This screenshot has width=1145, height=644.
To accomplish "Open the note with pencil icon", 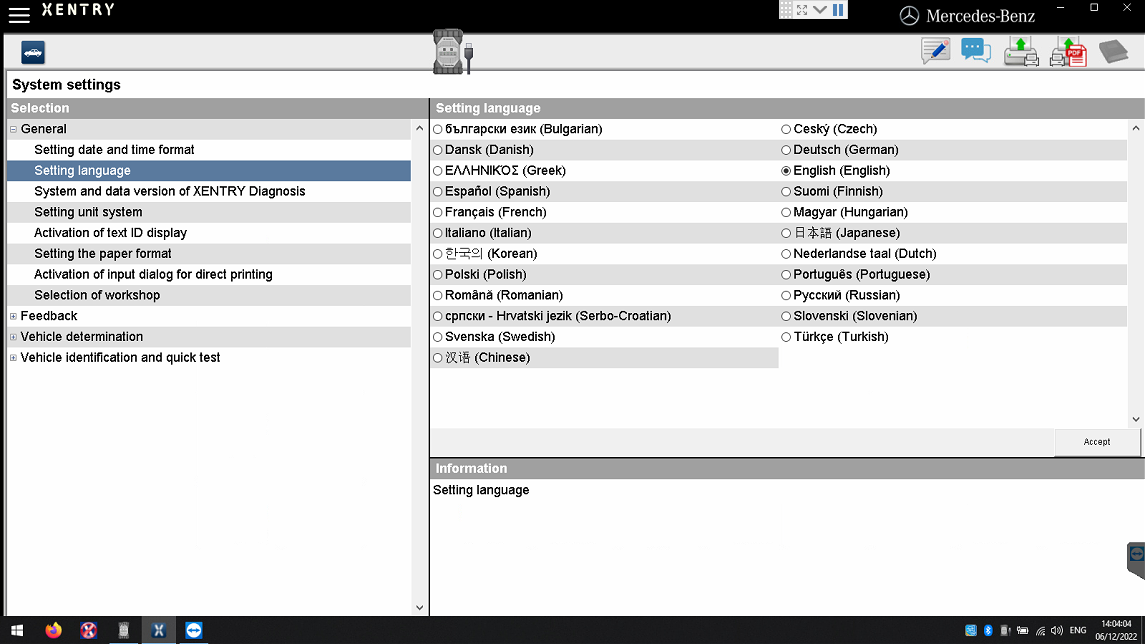I will (935, 51).
